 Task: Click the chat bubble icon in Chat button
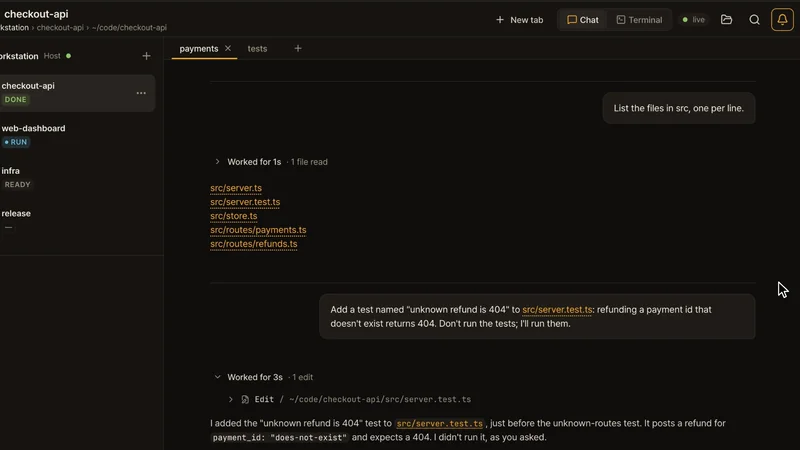[x=572, y=20]
